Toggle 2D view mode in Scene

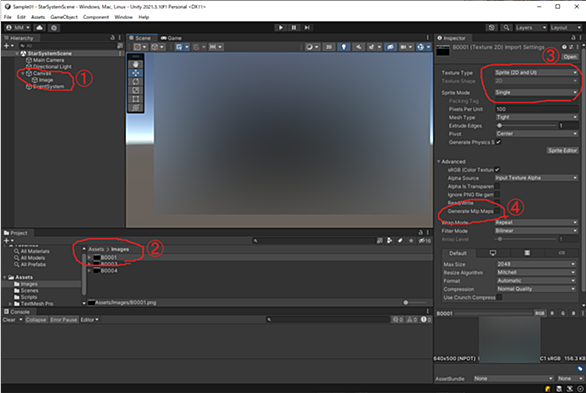(329, 47)
